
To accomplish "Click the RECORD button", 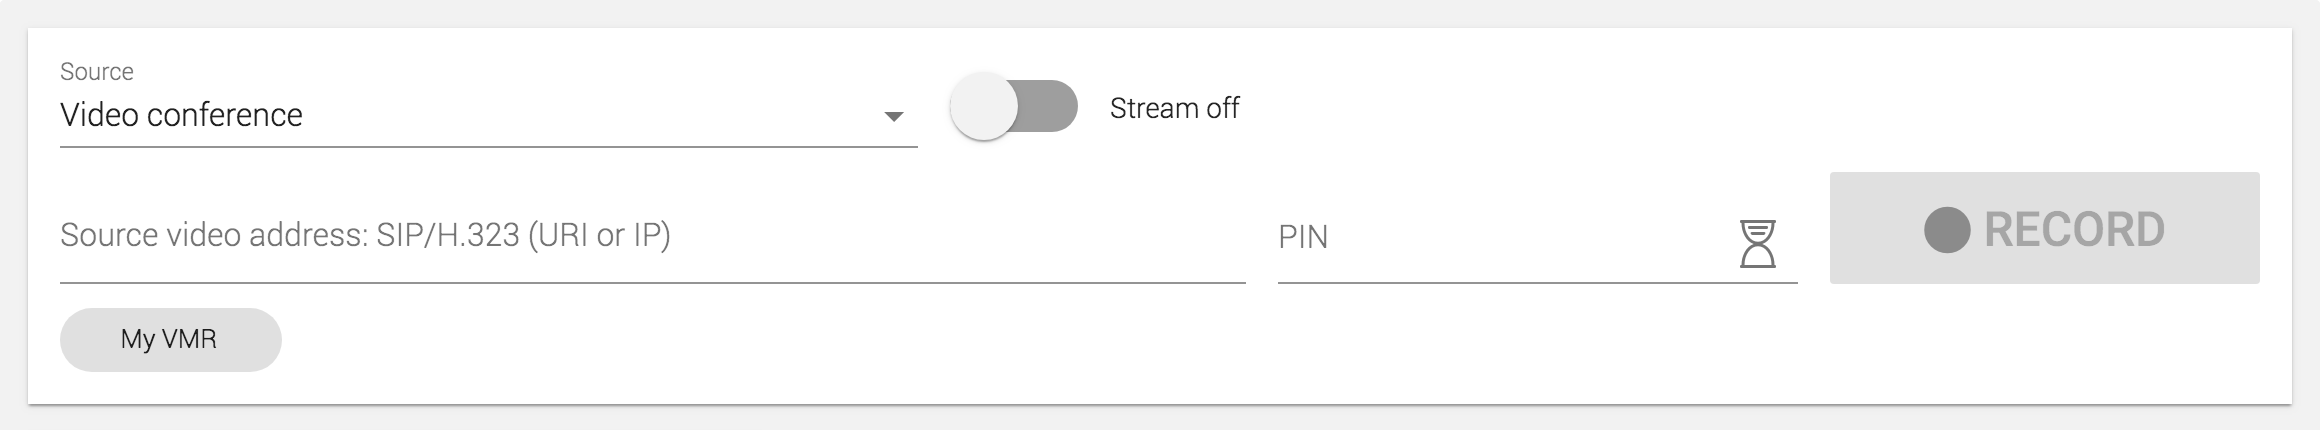I will click(2044, 228).
